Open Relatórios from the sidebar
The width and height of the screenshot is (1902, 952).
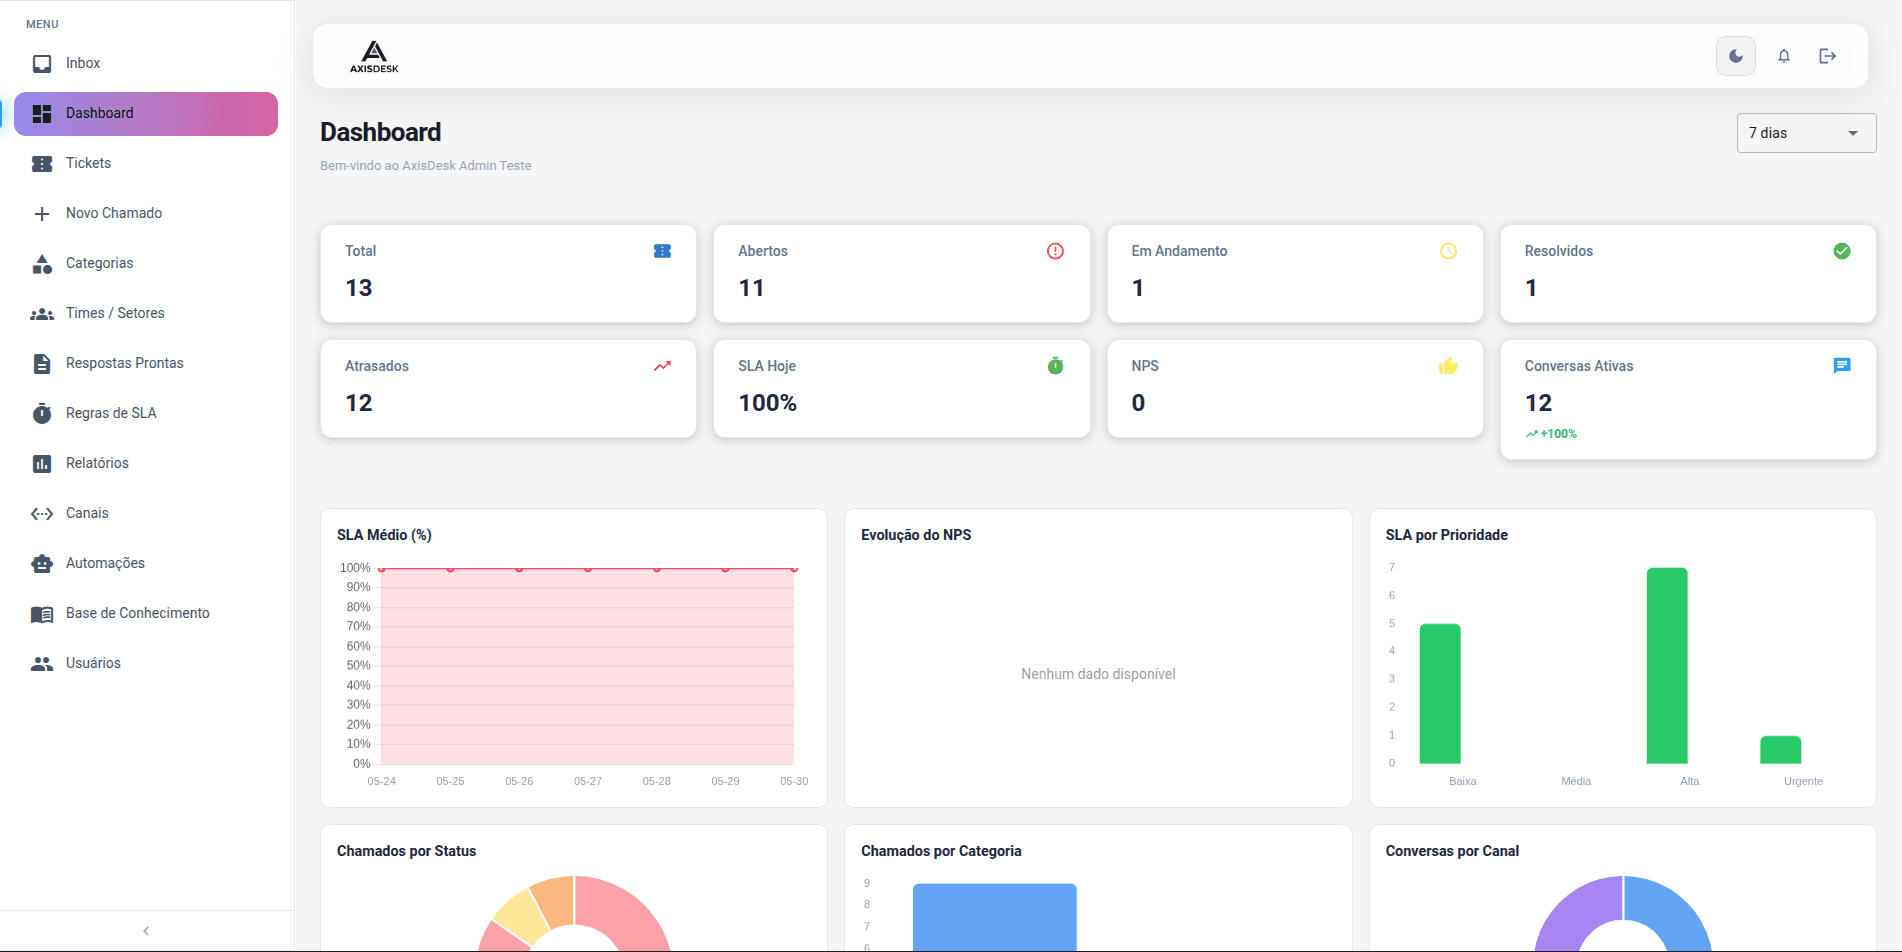(146, 464)
